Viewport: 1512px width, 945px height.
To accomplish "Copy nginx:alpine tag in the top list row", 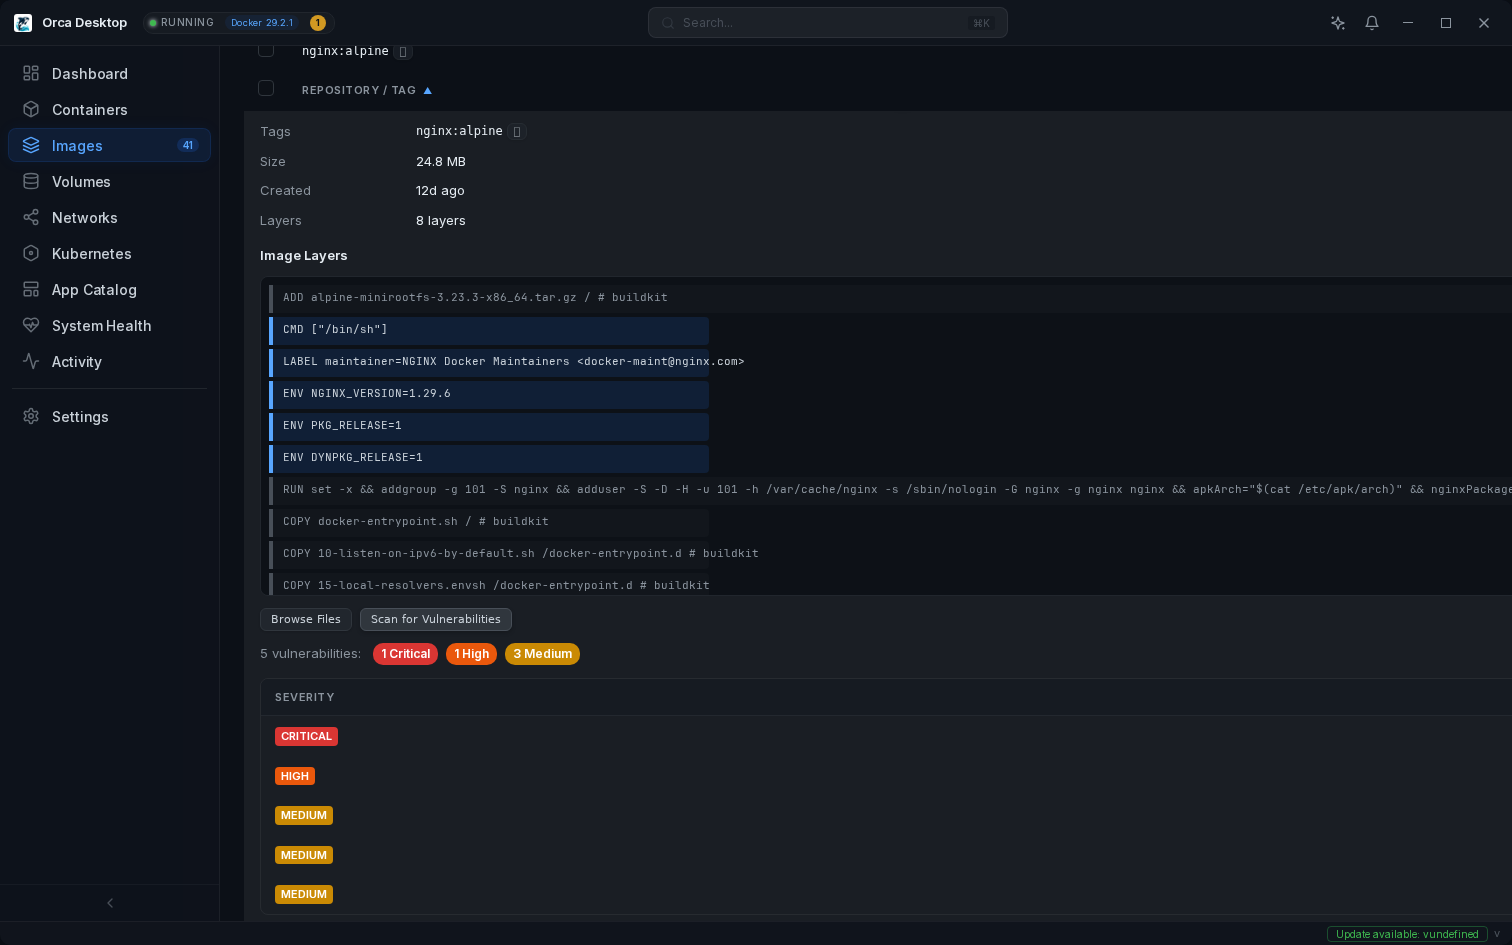I will pyautogui.click(x=402, y=51).
